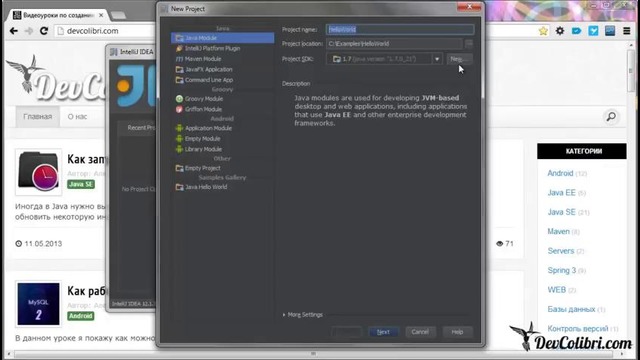Focus the Project name field
The width and height of the screenshot is (640, 360).
coord(400,29)
